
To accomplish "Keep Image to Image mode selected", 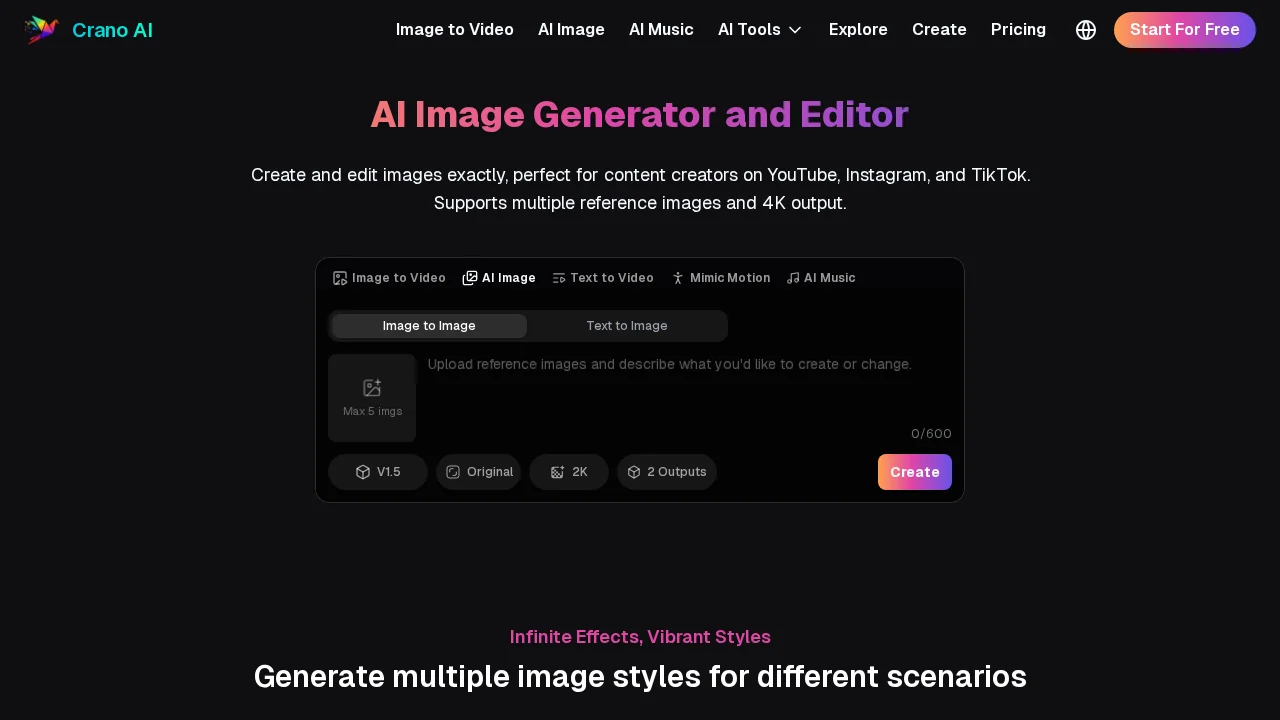I will coord(429,325).
